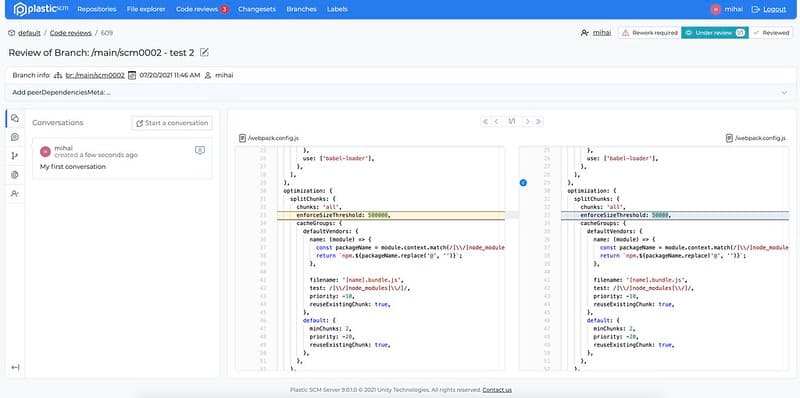Collapse the sidebar with the left arrow
Viewport: 800px width, 398px height.
tap(15, 367)
